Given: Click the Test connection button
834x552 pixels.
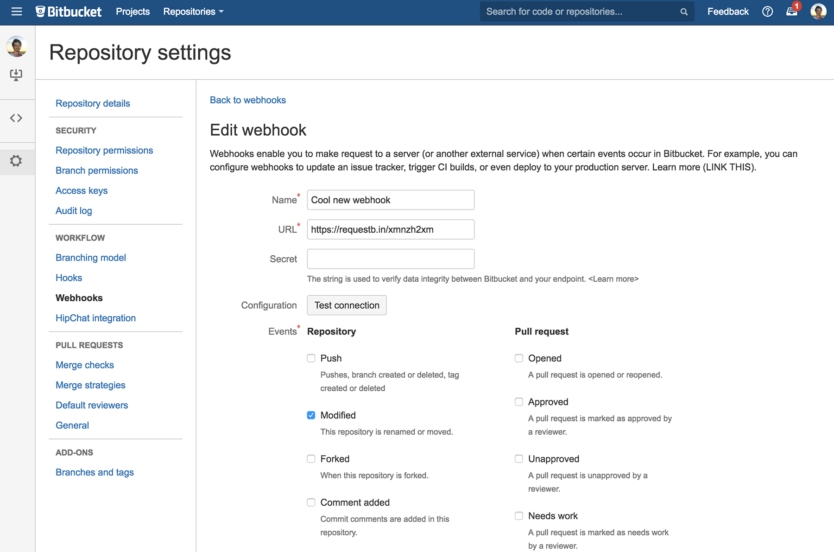Looking at the screenshot, I should [x=347, y=305].
